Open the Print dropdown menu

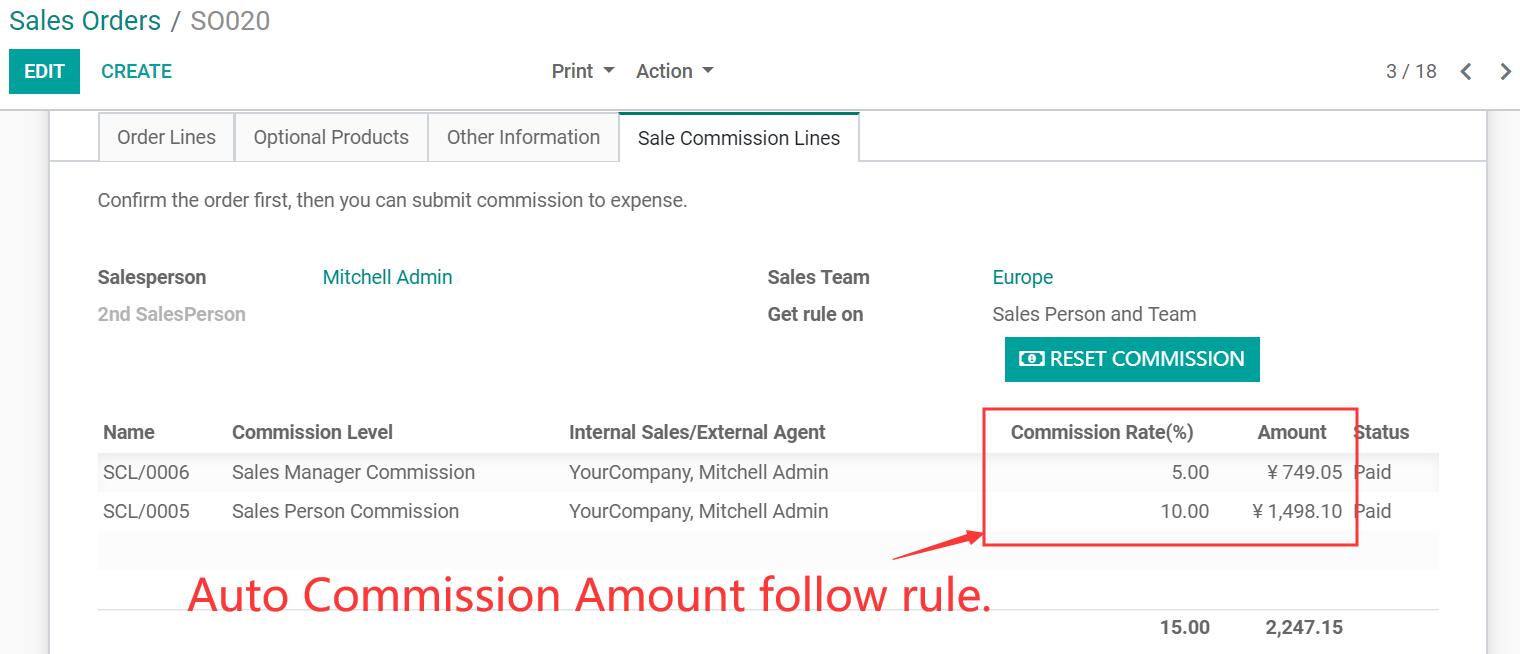click(x=583, y=71)
